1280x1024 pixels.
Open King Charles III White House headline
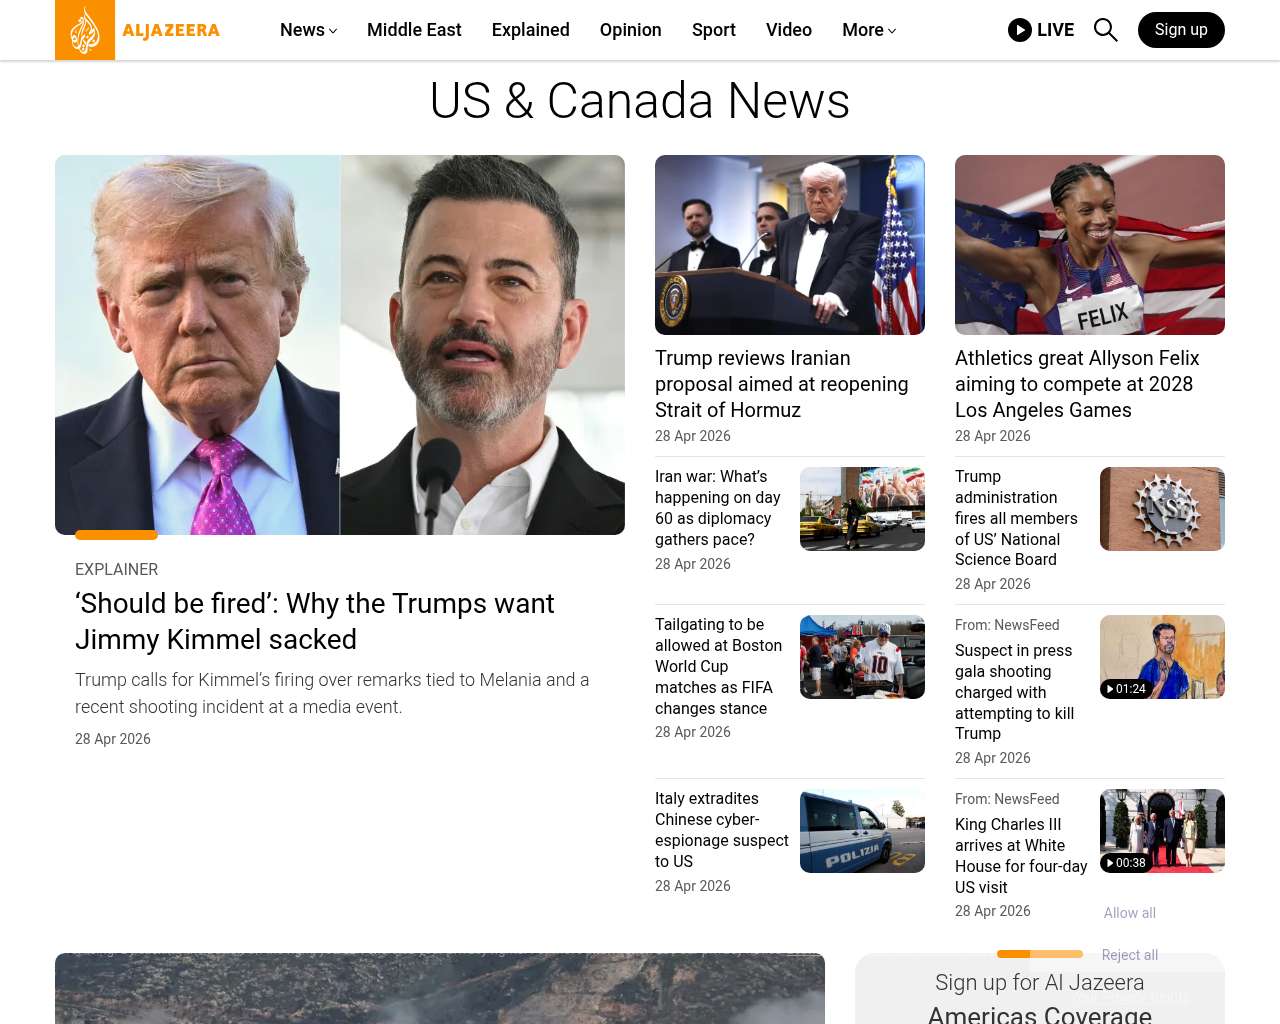(x=1021, y=856)
